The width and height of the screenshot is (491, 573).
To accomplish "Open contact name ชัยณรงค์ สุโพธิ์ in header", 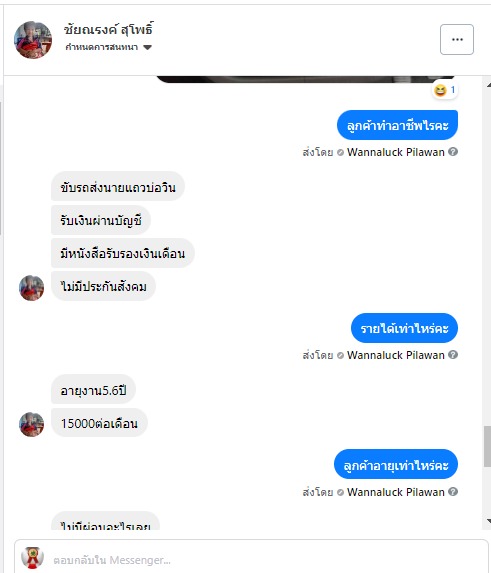I will pos(109,30).
